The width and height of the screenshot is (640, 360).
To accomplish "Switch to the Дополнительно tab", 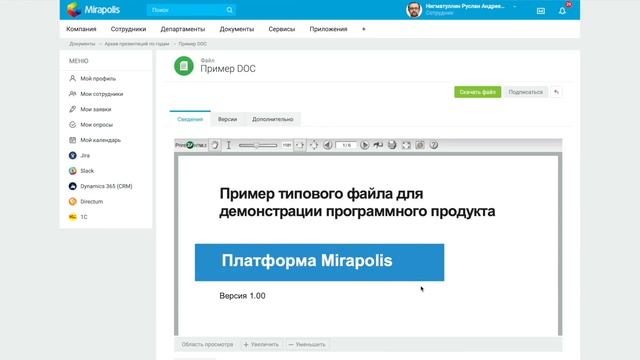I will click(x=273, y=119).
